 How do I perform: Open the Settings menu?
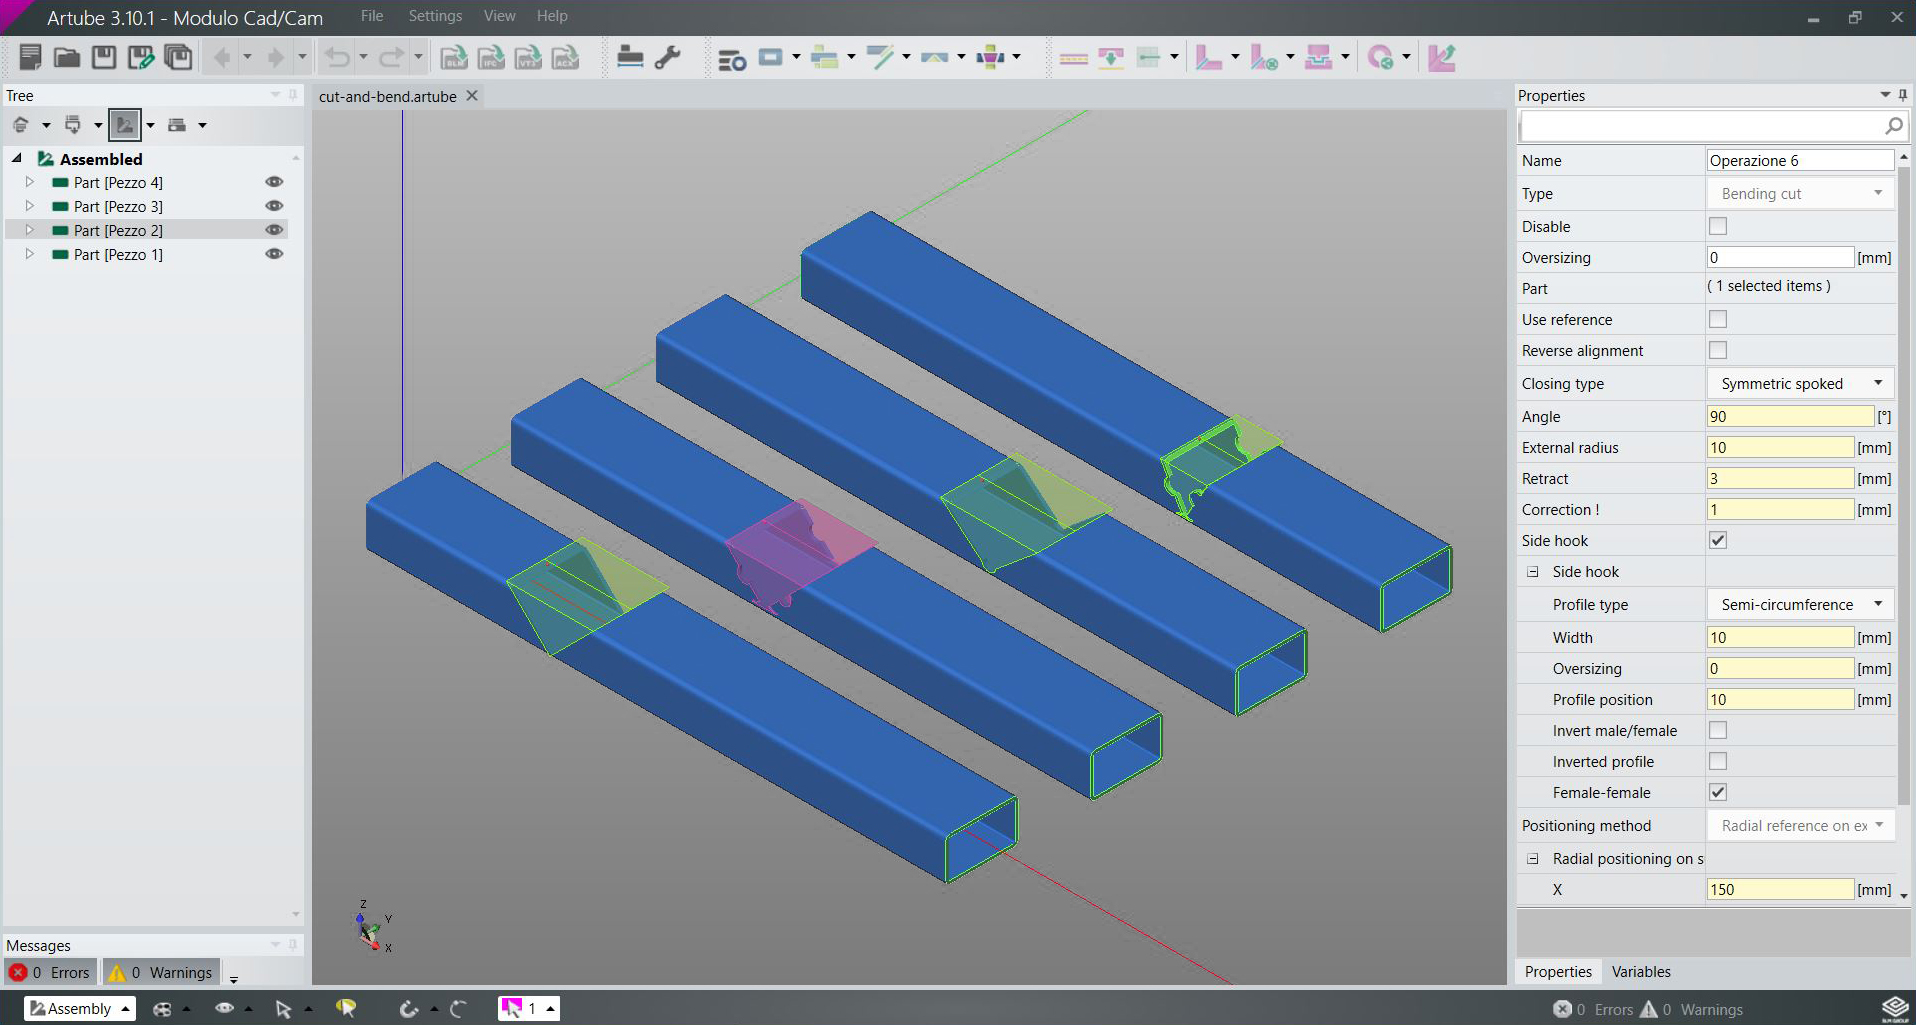coord(435,16)
